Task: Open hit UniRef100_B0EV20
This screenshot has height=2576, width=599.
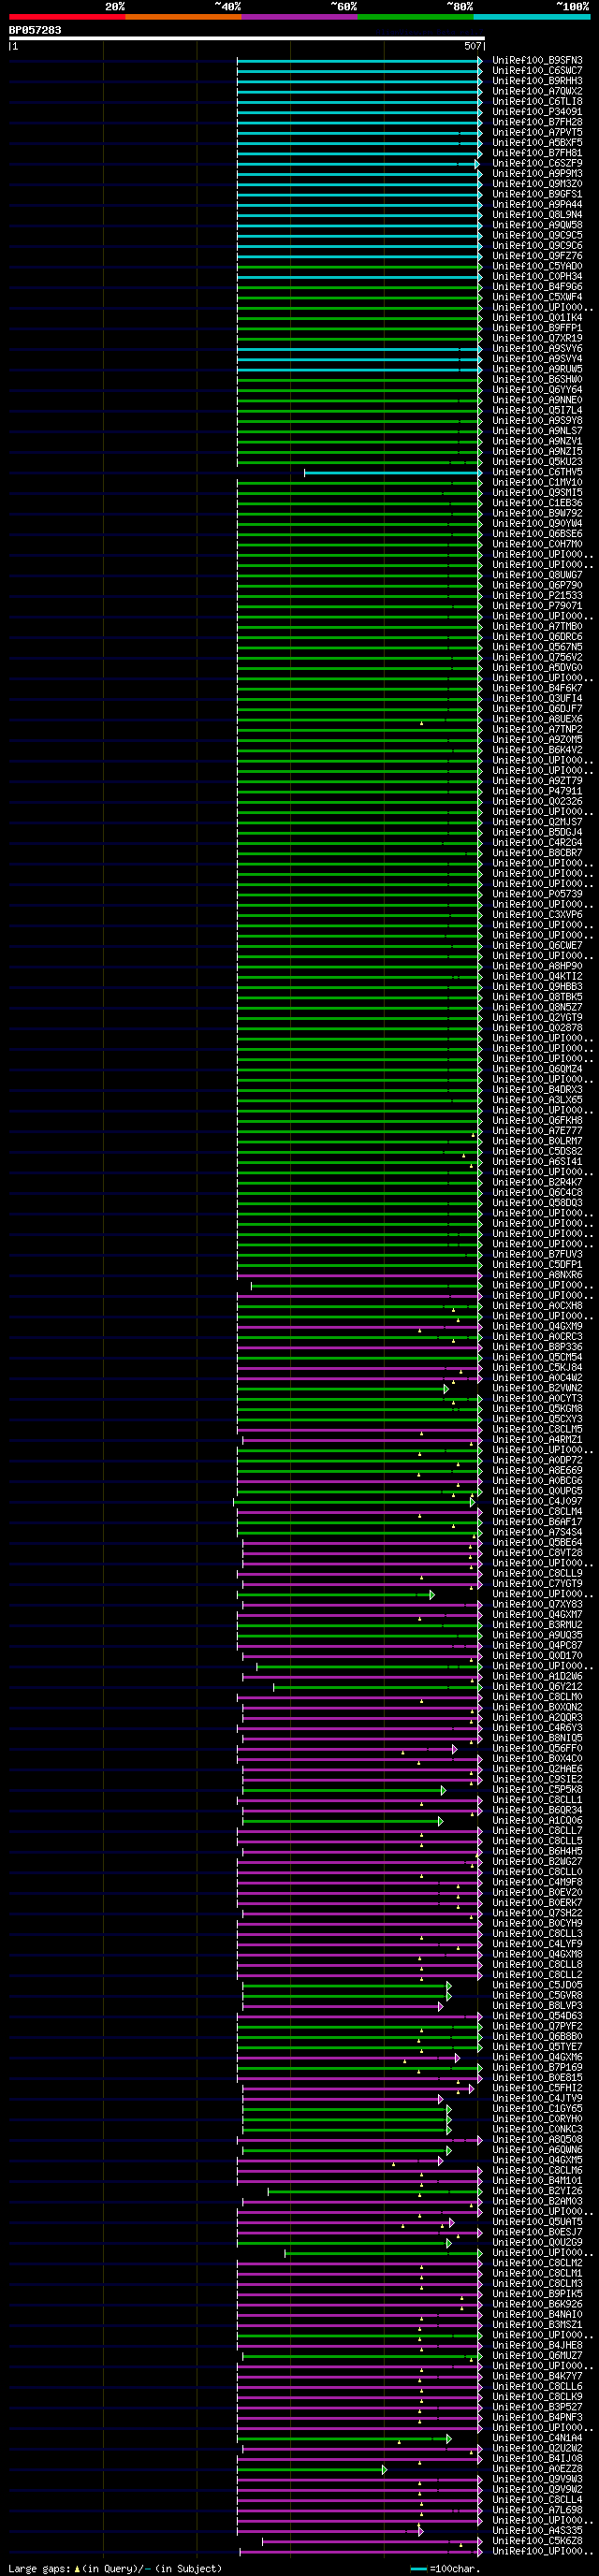Action: point(537,1893)
